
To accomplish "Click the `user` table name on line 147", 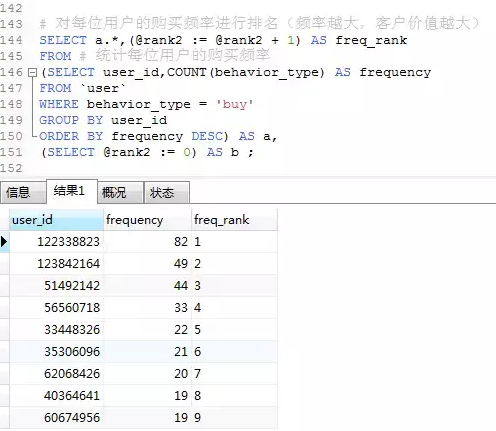I will pyautogui.click(x=103, y=88).
